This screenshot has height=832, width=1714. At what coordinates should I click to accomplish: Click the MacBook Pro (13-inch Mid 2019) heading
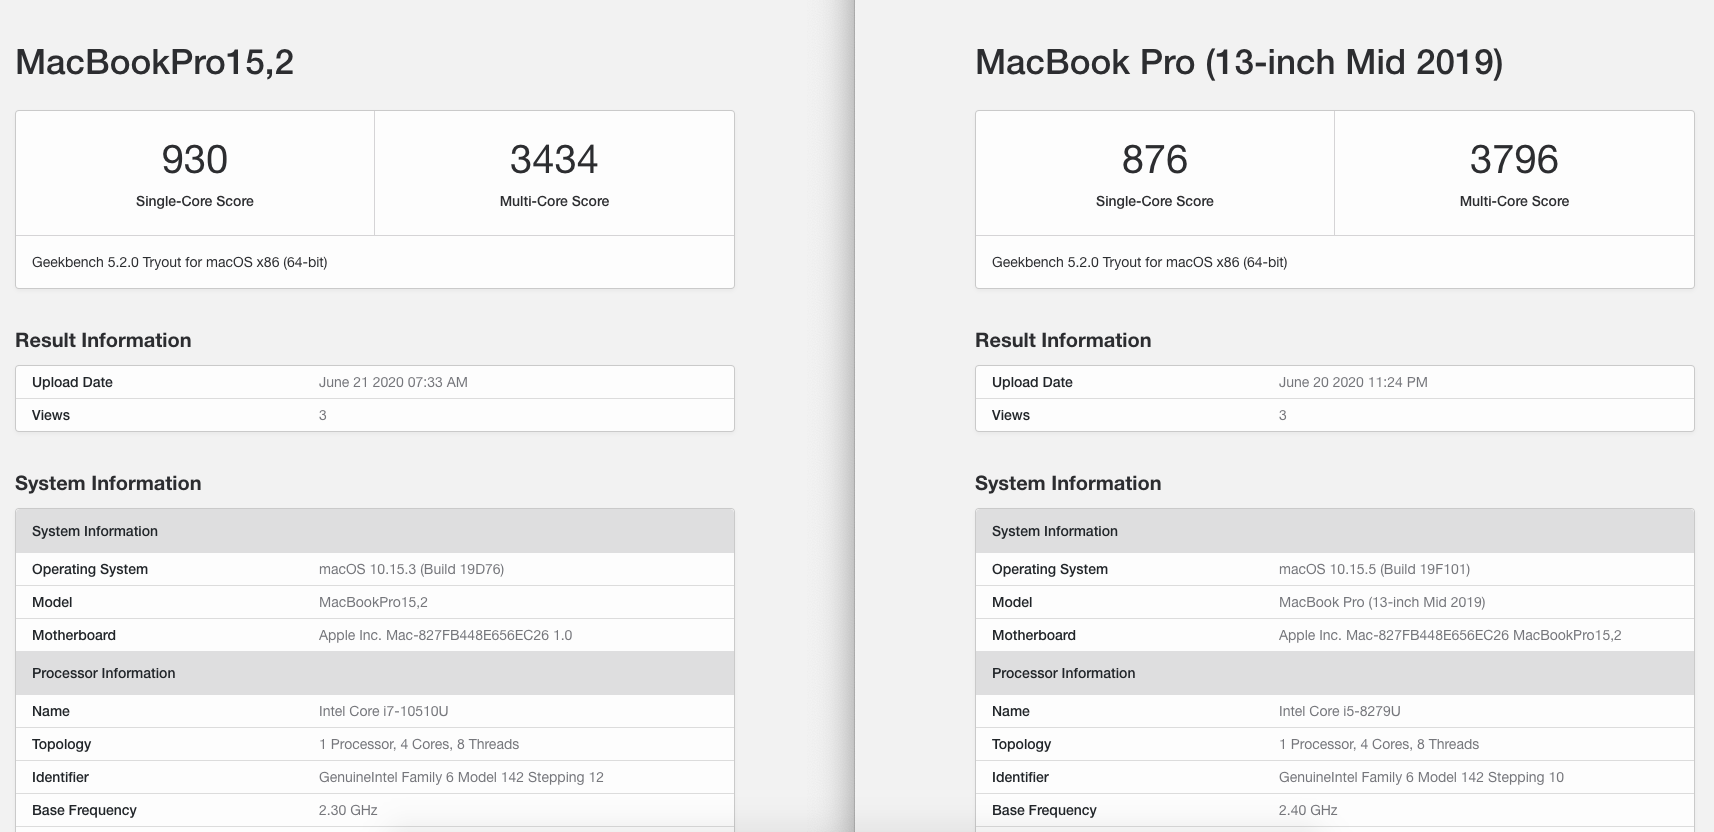tap(1239, 63)
